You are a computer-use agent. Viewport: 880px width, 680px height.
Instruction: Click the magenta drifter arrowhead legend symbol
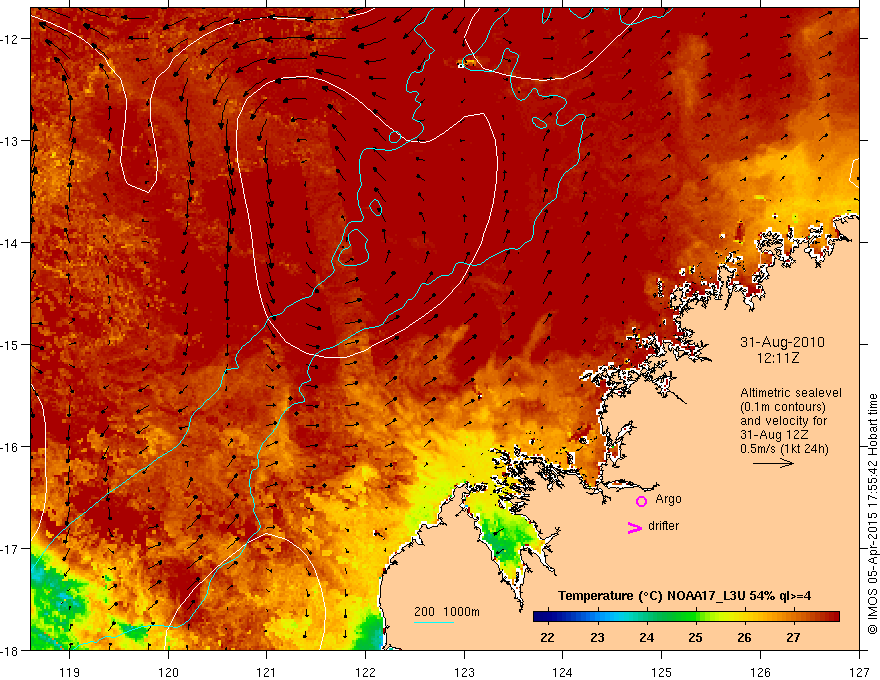pyautogui.click(x=634, y=527)
